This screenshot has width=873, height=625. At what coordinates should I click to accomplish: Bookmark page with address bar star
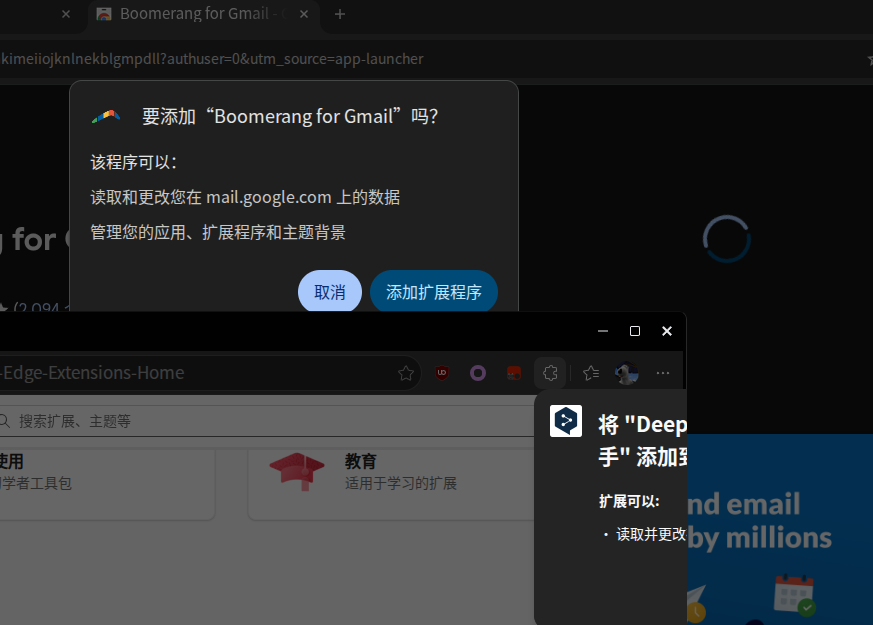406,373
